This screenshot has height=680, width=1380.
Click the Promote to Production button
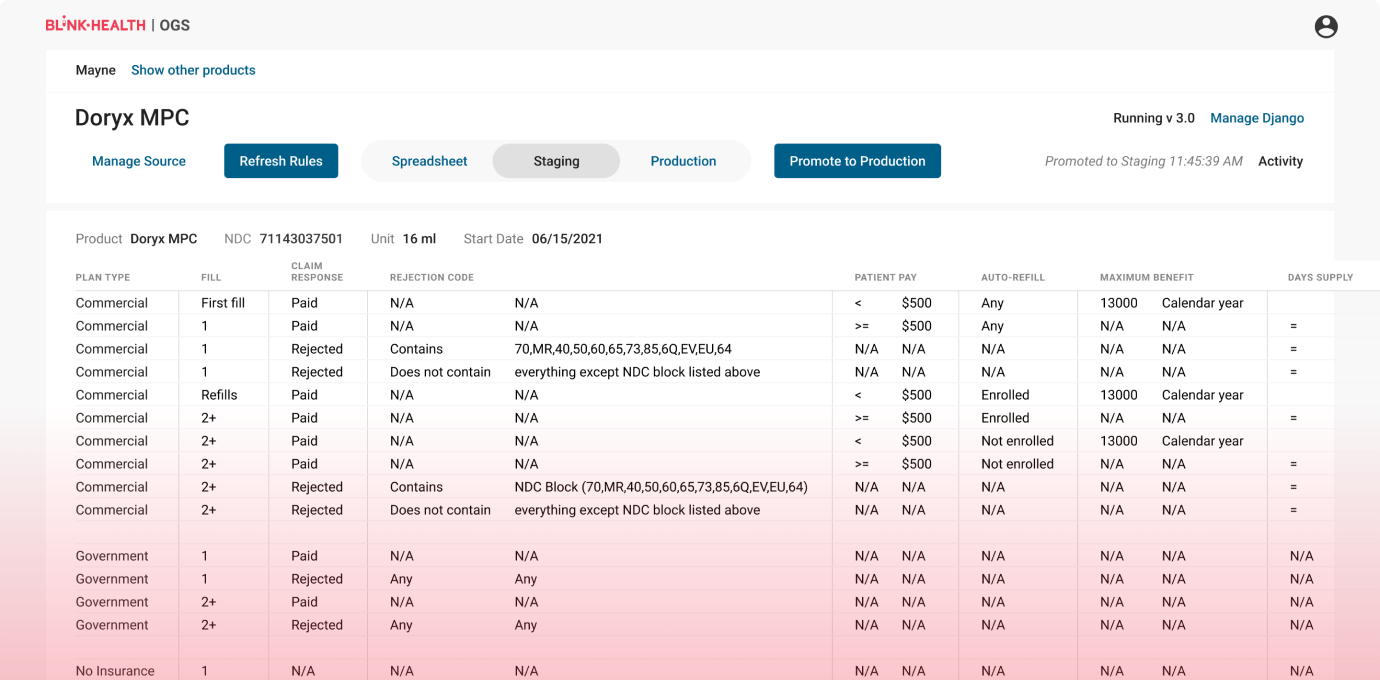click(857, 161)
